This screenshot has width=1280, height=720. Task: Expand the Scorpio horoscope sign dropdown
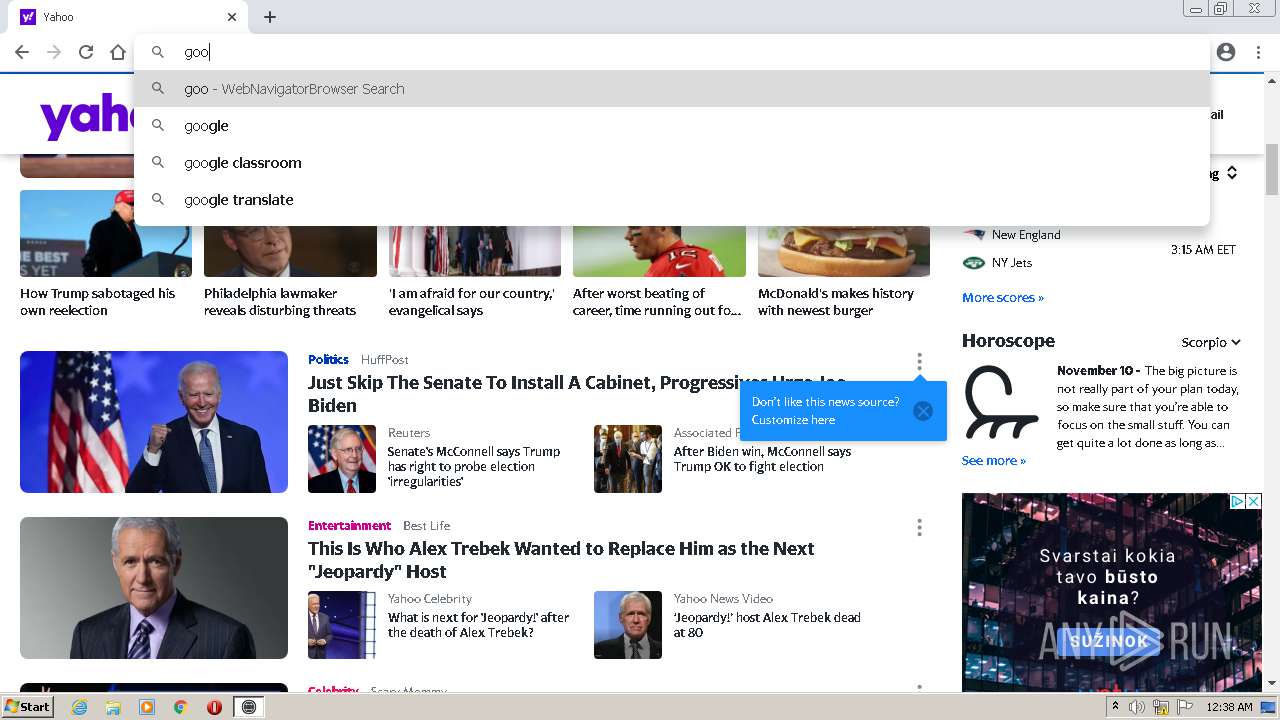click(1211, 342)
